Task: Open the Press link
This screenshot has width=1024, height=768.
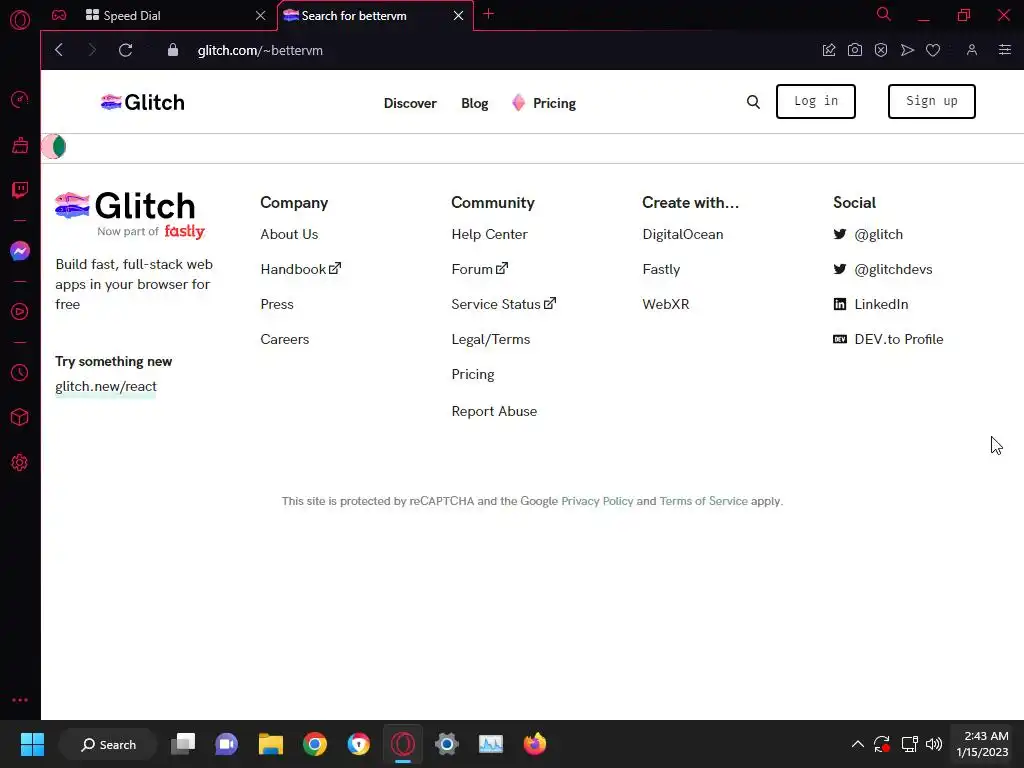Action: pos(276,304)
